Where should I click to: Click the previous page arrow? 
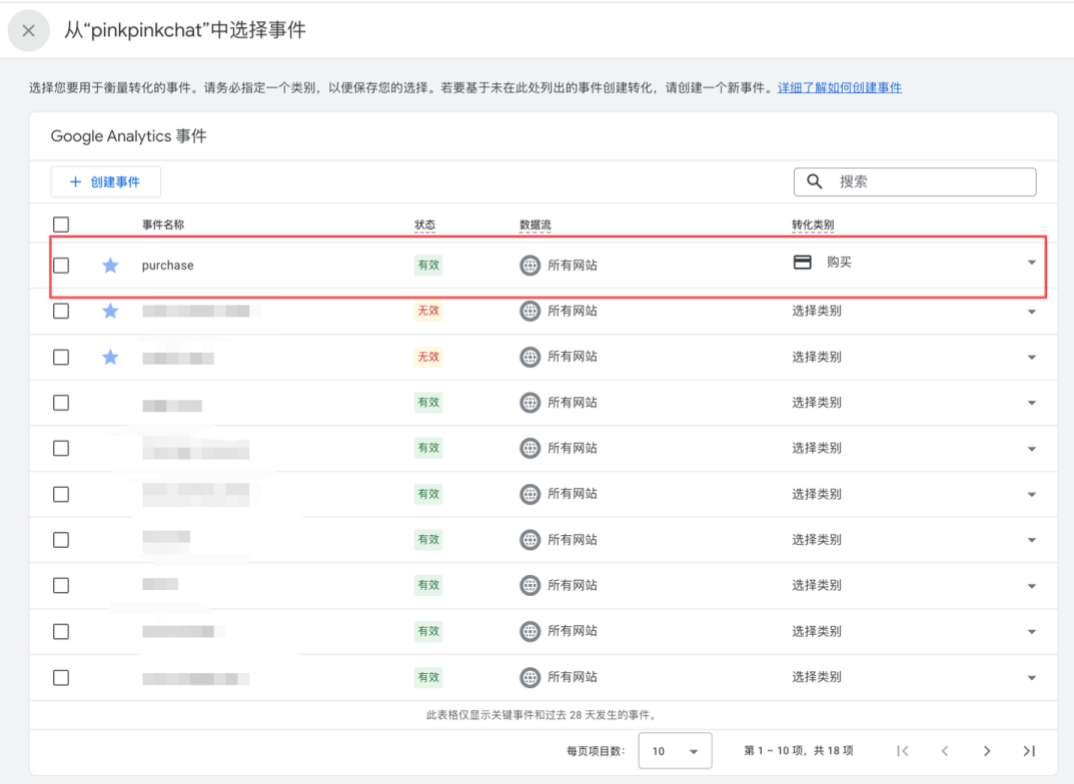click(945, 750)
